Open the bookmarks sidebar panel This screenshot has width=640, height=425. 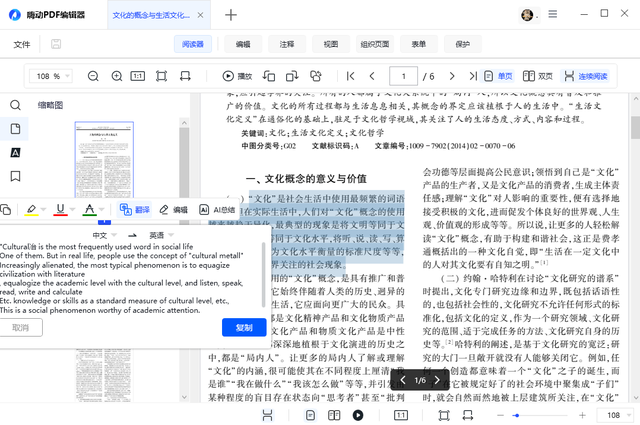tap(15, 176)
